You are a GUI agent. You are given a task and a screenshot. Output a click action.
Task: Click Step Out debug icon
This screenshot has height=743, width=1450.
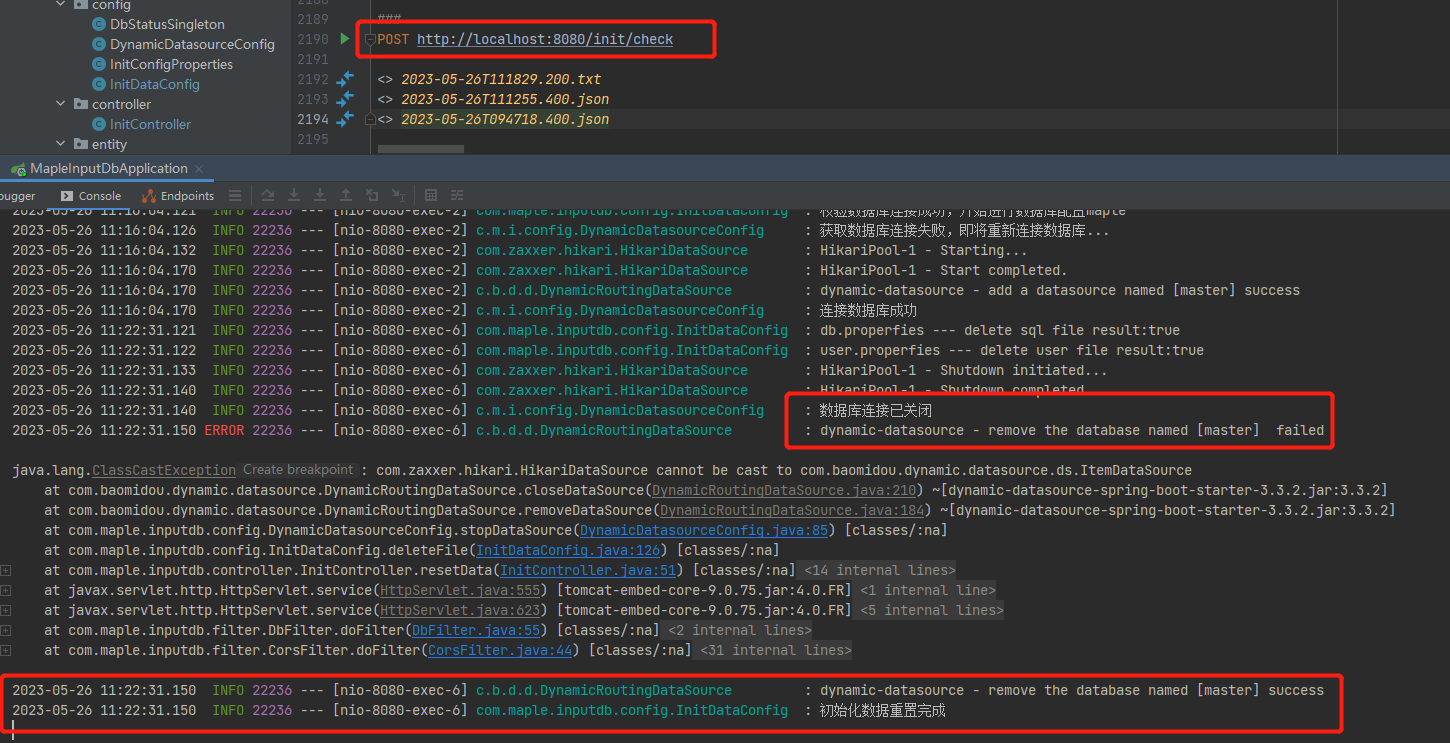[346, 196]
